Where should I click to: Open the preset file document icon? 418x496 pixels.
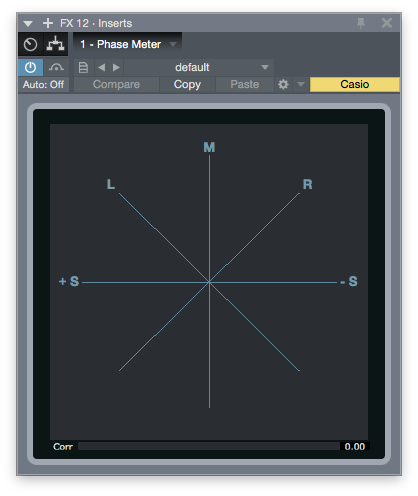tap(83, 68)
